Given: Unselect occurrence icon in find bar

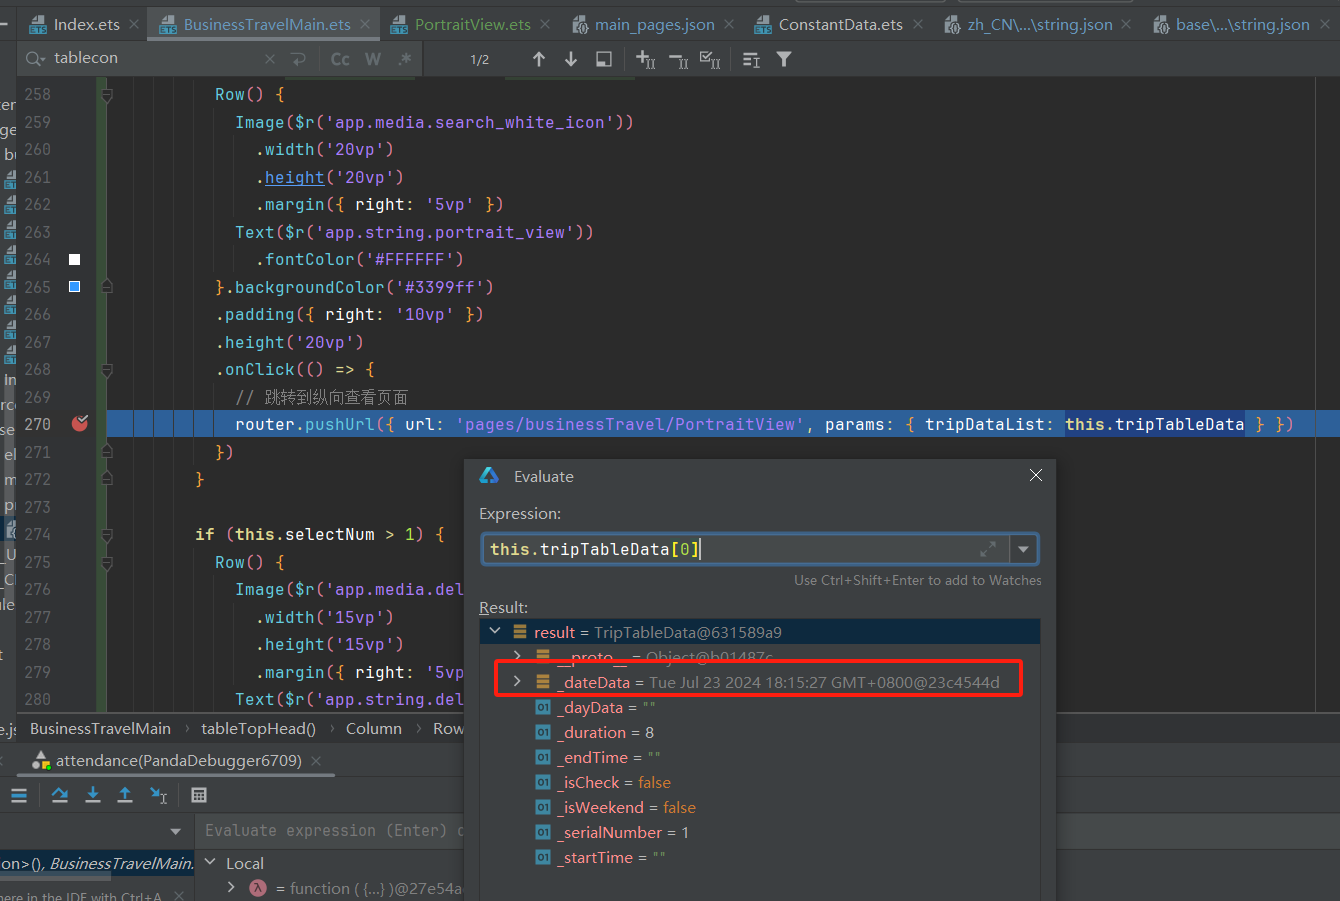Looking at the screenshot, I should [x=678, y=60].
